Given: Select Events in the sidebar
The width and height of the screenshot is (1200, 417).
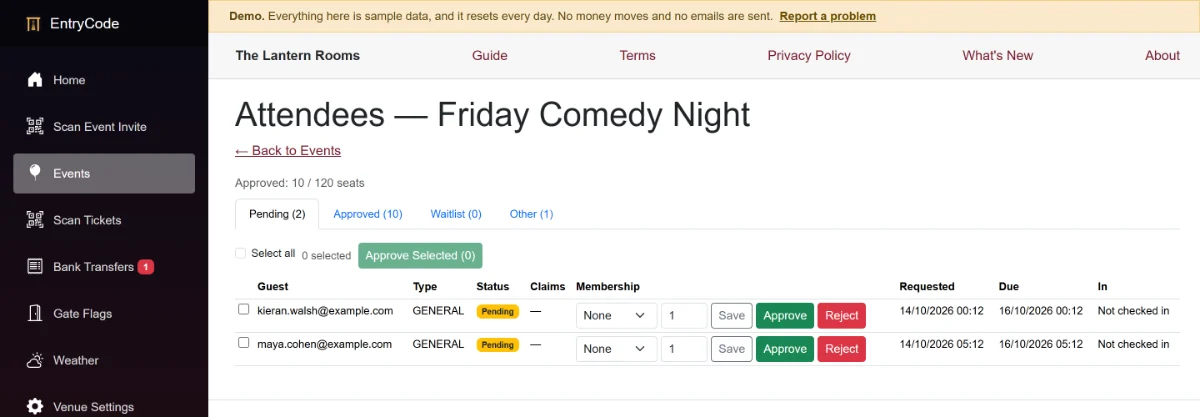Looking at the screenshot, I should [x=104, y=173].
